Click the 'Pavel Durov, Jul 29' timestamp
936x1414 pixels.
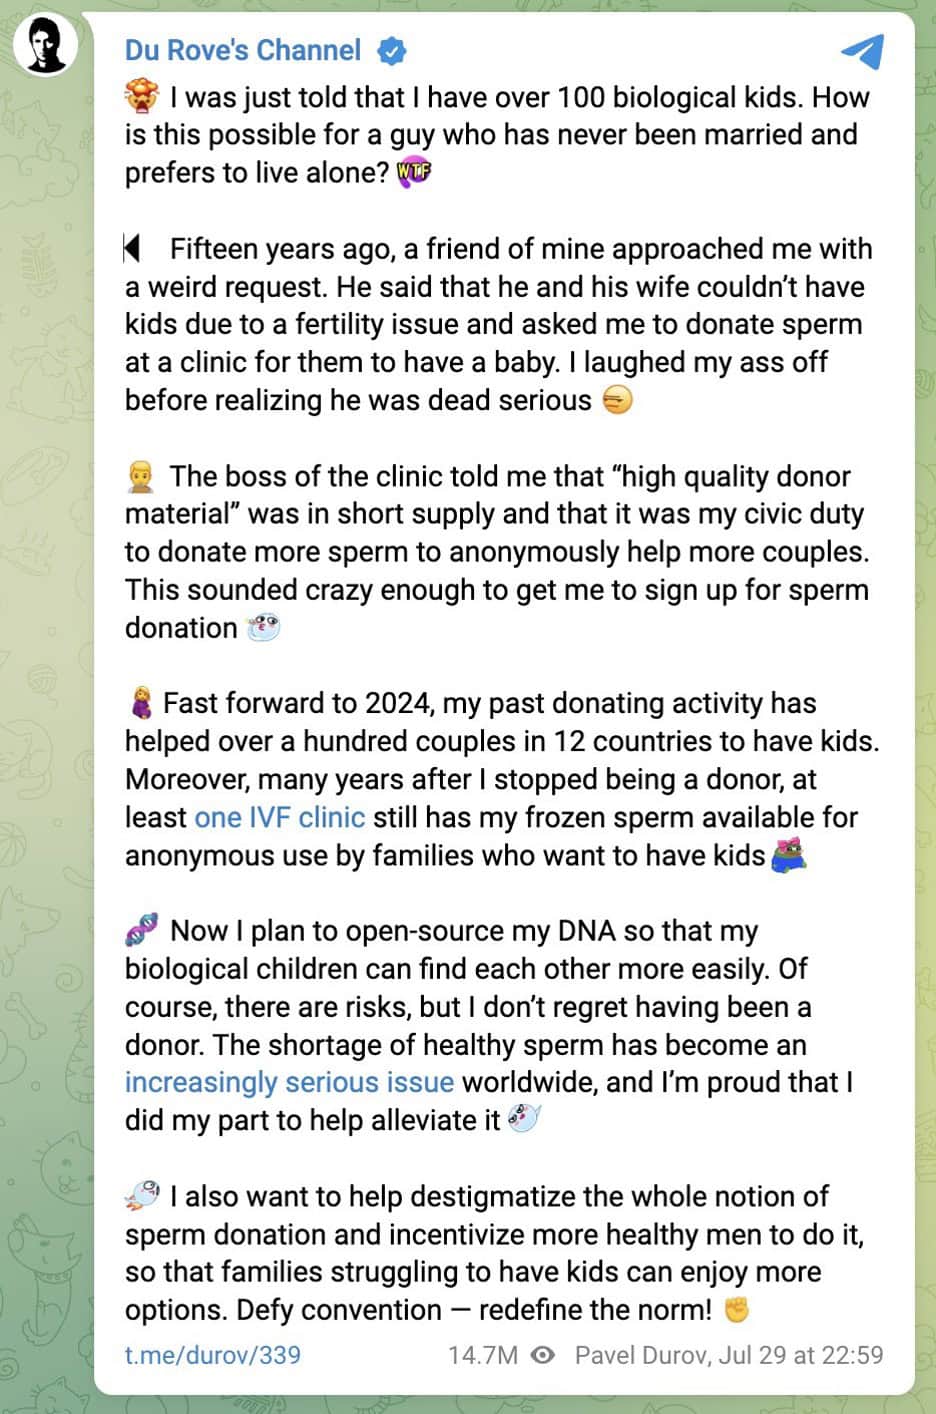coord(728,1355)
